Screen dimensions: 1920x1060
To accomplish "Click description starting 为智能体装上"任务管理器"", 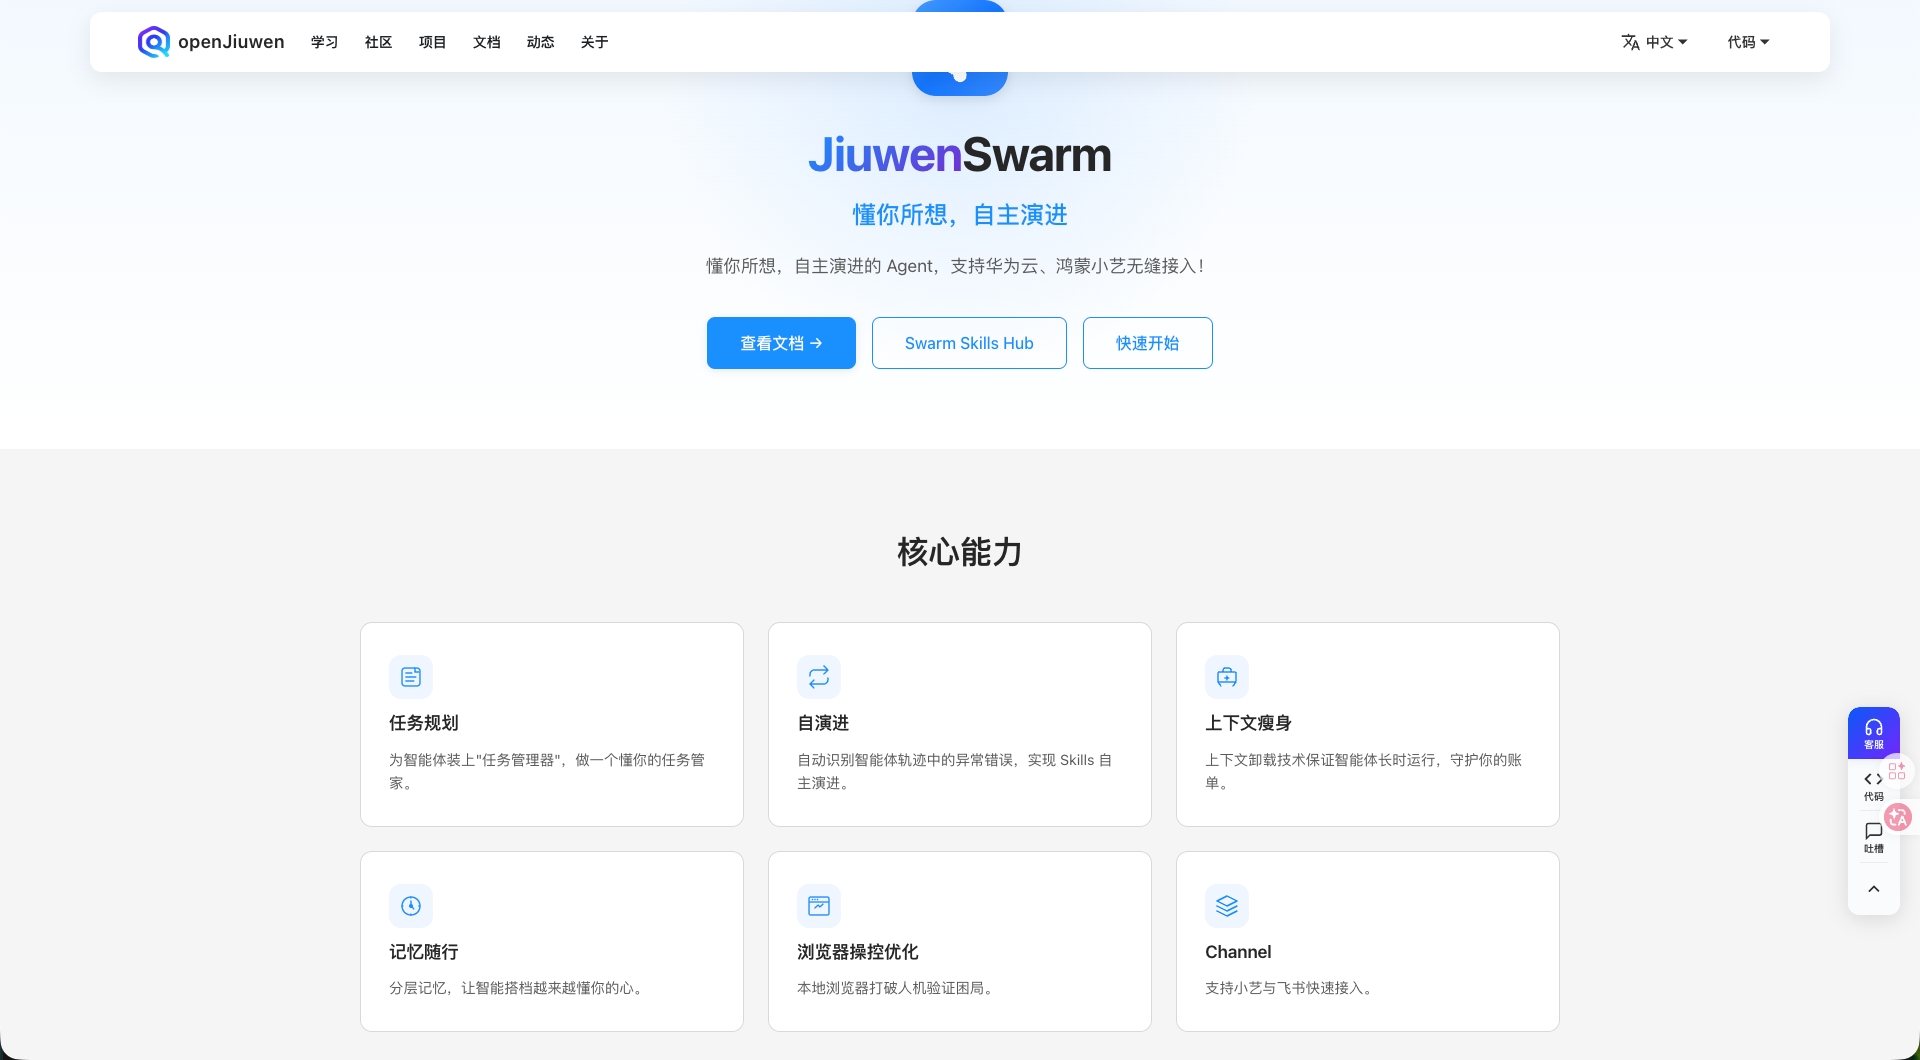I will coord(548,771).
